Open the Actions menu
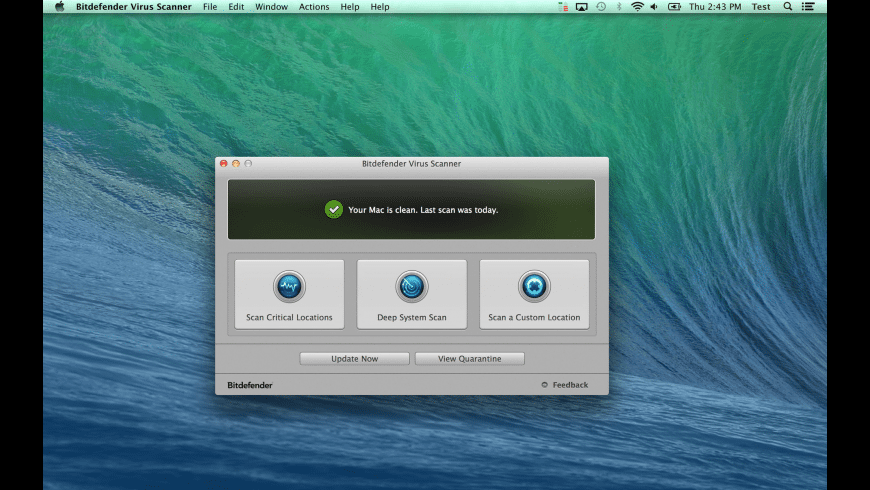 coord(314,7)
